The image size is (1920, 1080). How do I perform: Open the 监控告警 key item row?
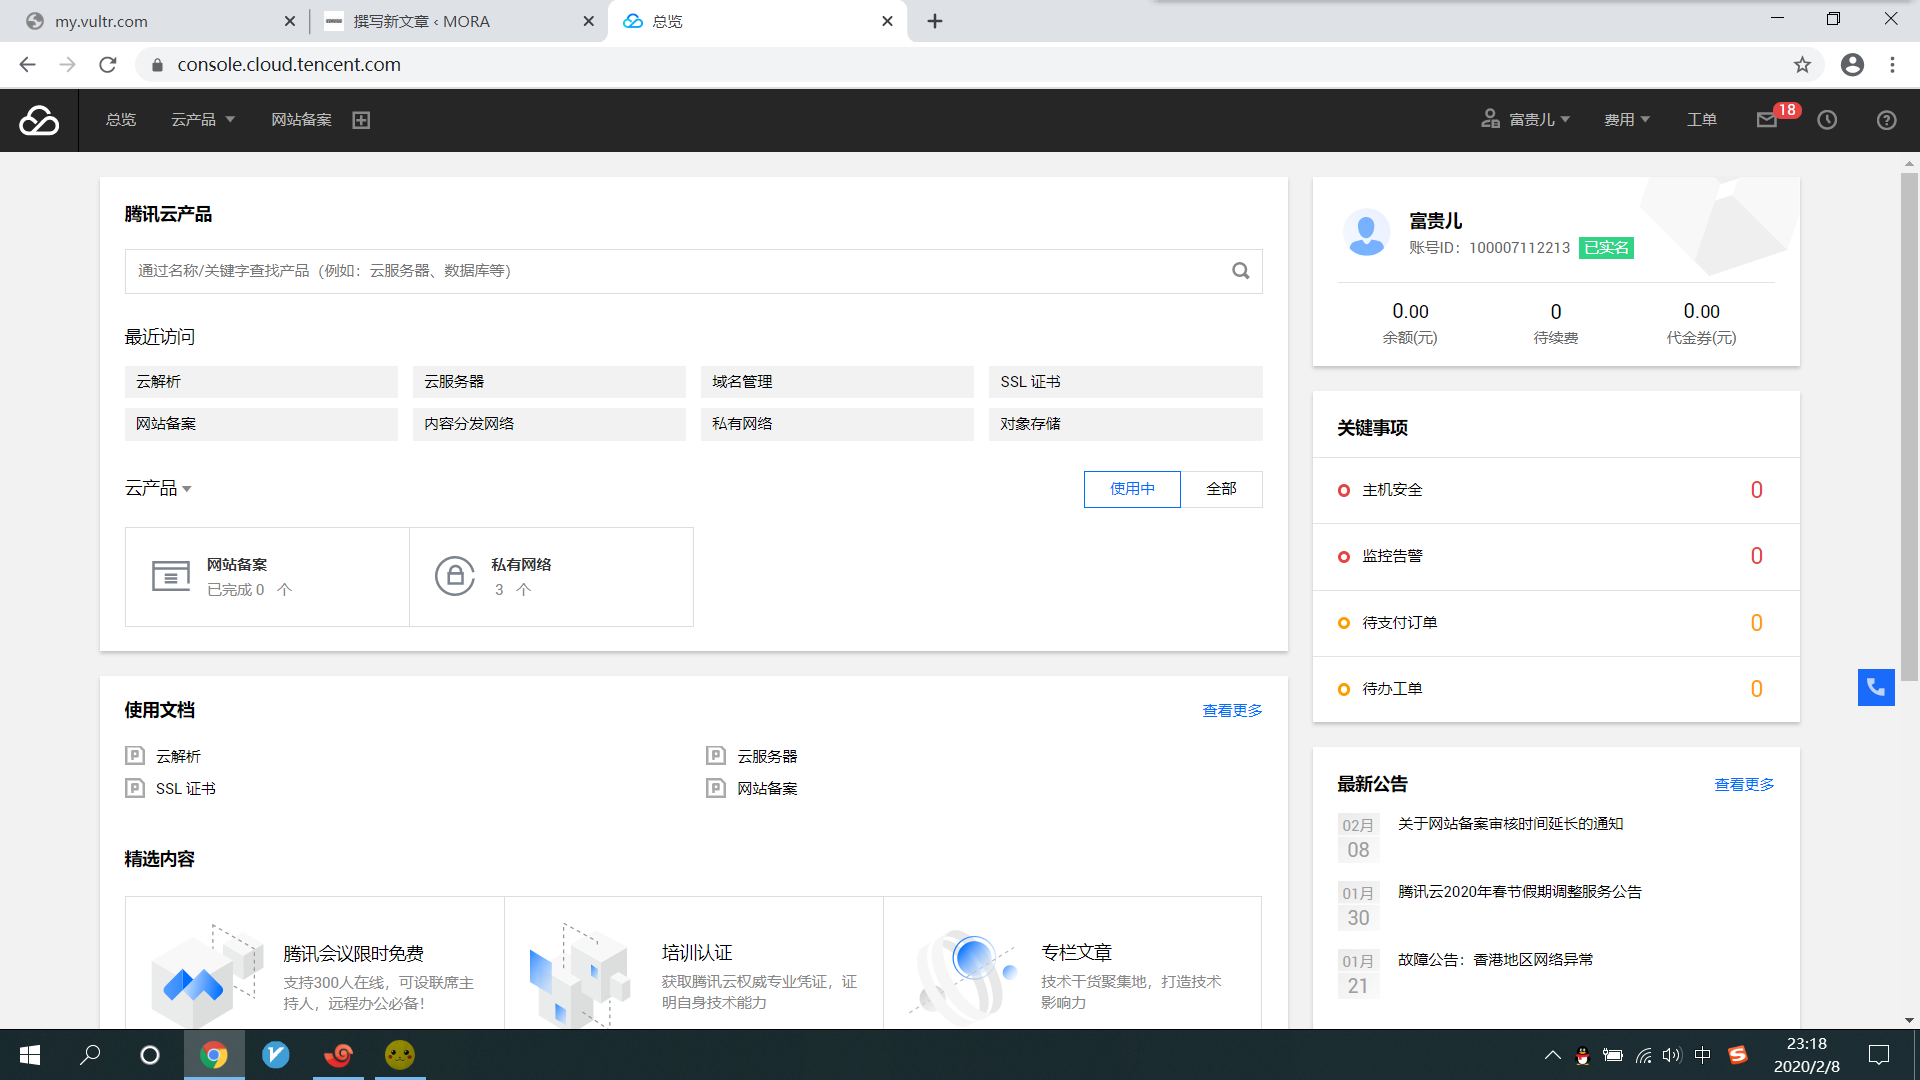(x=1556, y=556)
